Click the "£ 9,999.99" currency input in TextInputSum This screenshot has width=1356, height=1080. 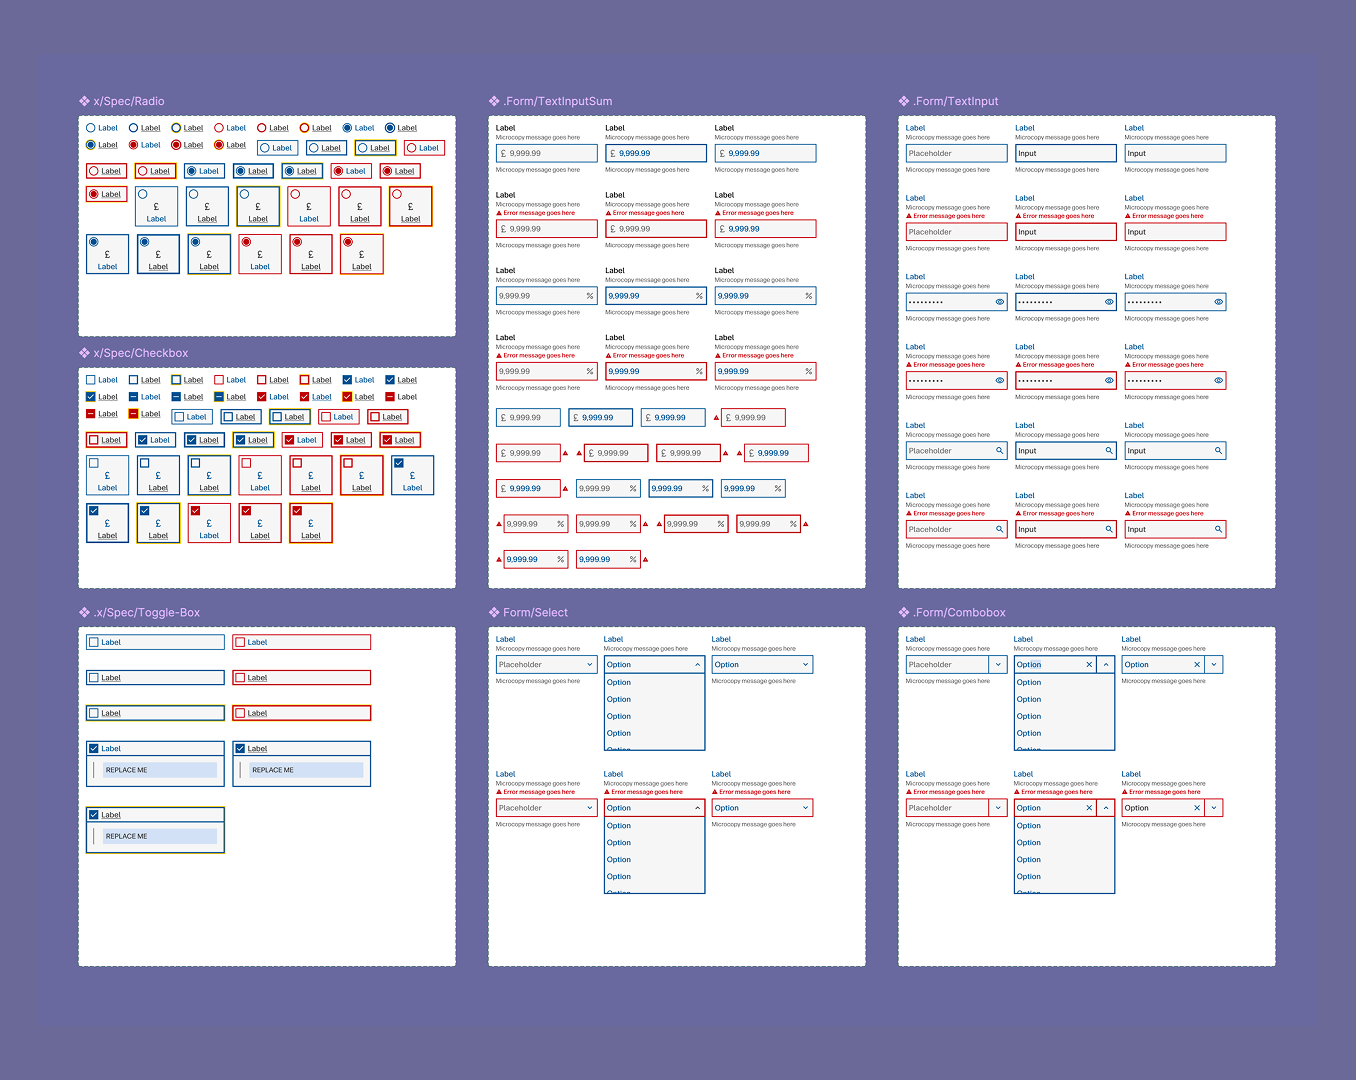545,153
